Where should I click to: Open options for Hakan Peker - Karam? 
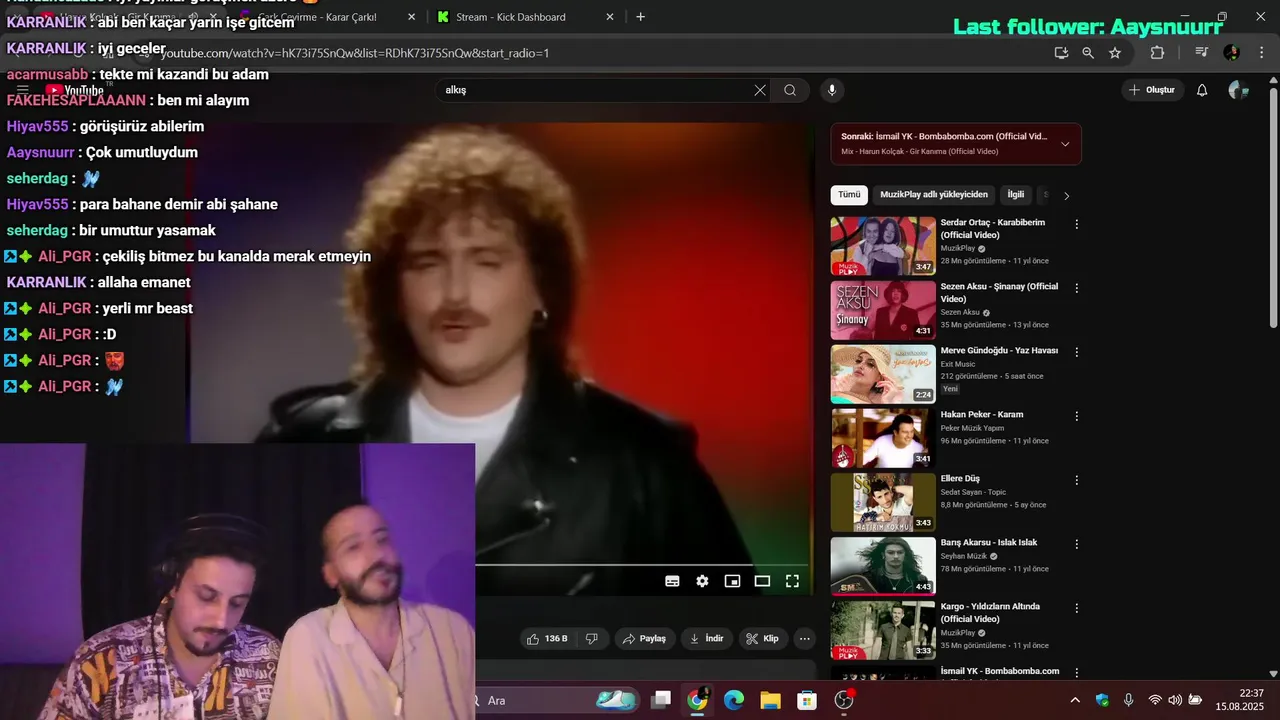coord(1077,416)
